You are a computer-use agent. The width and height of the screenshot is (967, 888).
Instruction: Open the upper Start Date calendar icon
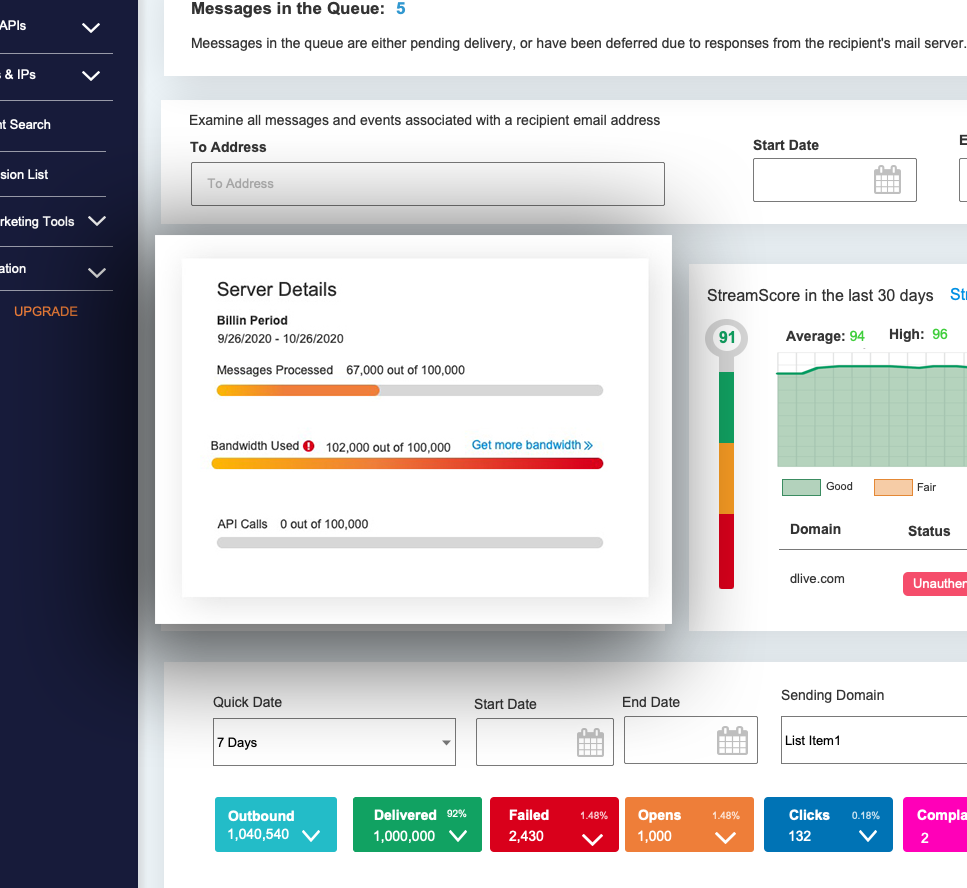point(887,179)
